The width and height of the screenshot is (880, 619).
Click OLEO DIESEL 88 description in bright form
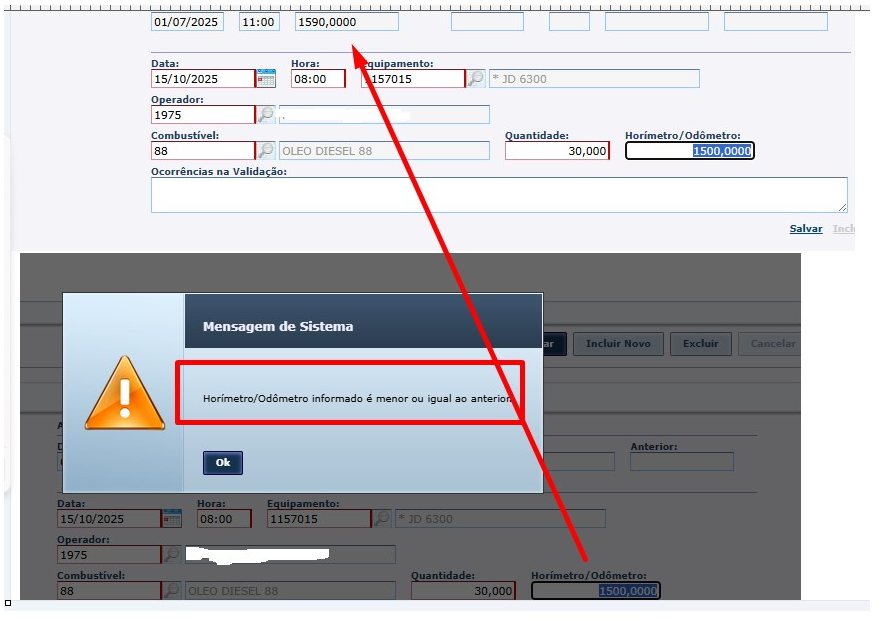click(384, 150)
